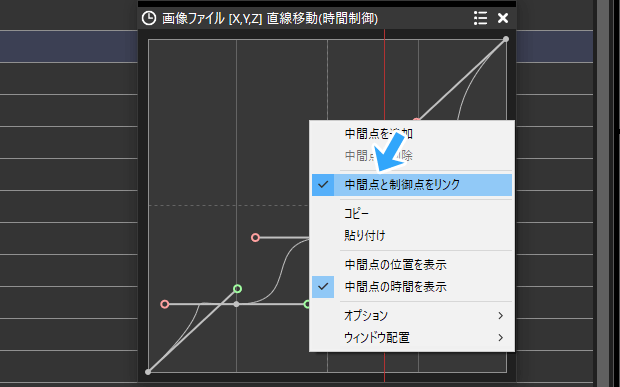Expand the ウィンドウ配置 submenu
The width and height of the screenshot is (620, 387).
412,338
